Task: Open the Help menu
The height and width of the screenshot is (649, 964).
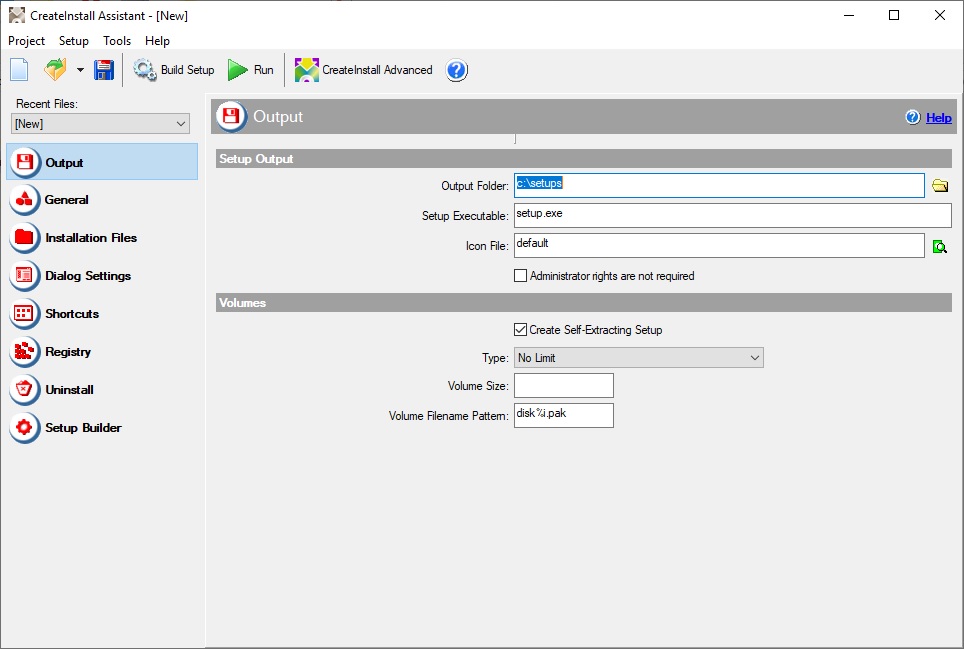Action: pos(157,41)
